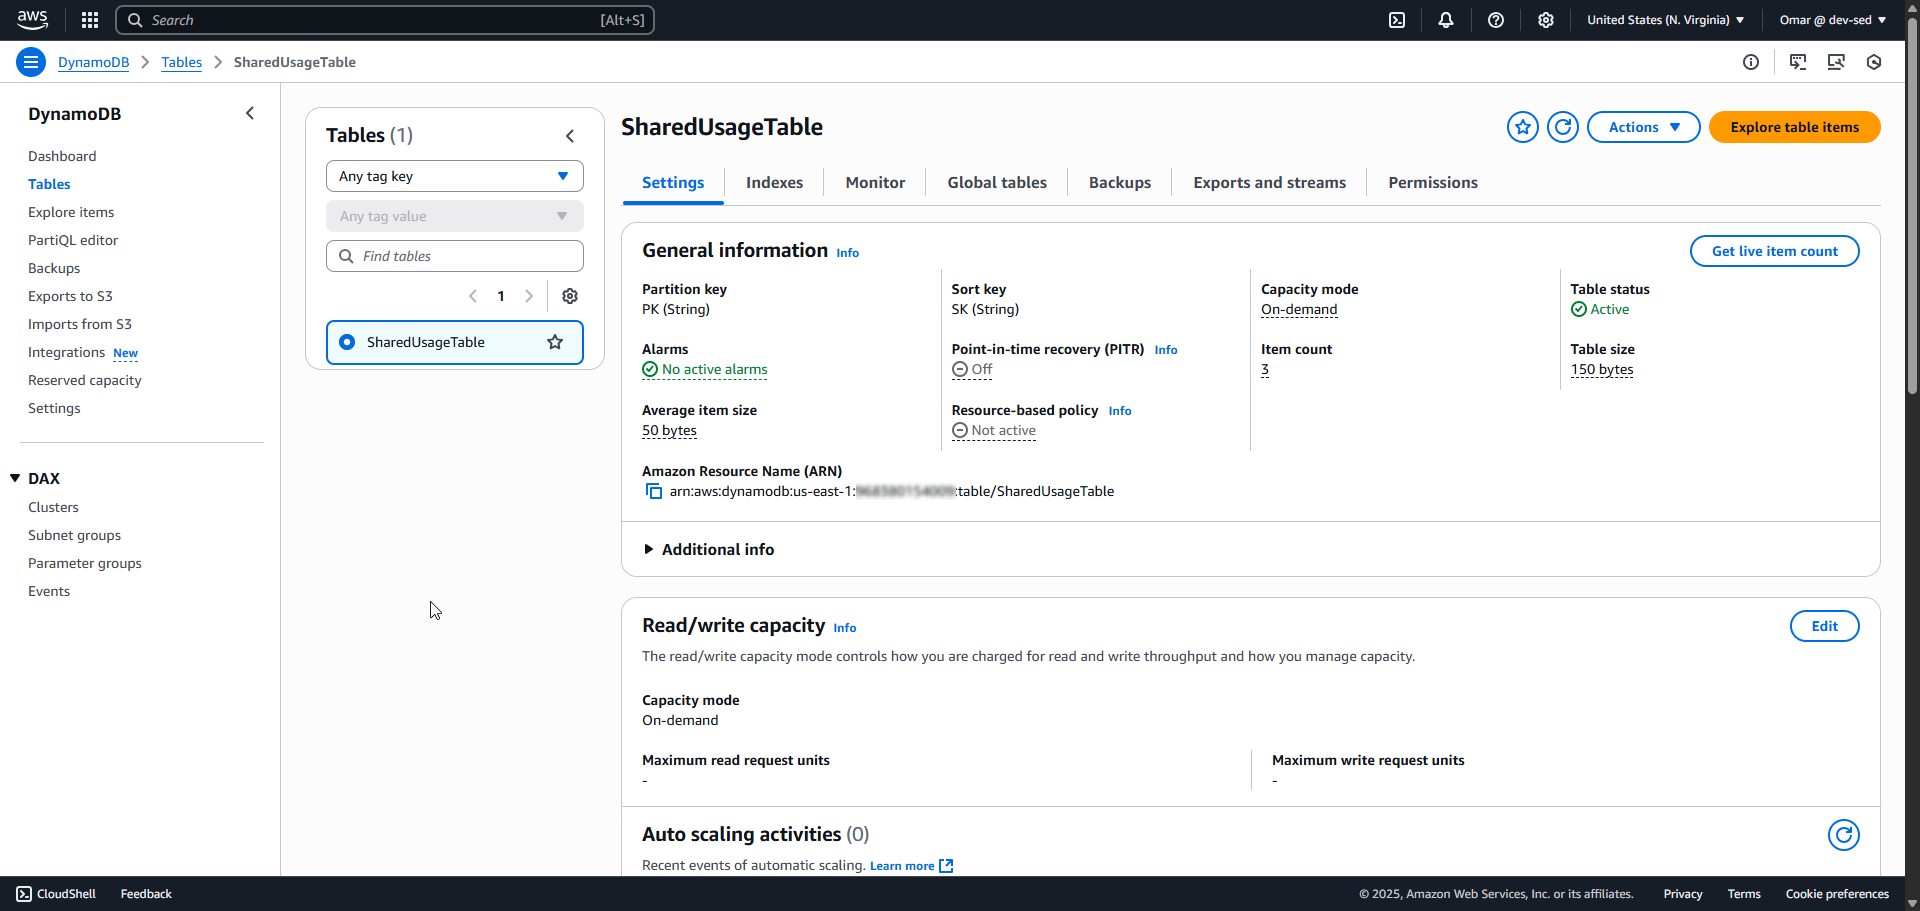Open Imports from S3 in sidebar
Viewport: 1920px width, 911px height.
[x=80, y=324]
